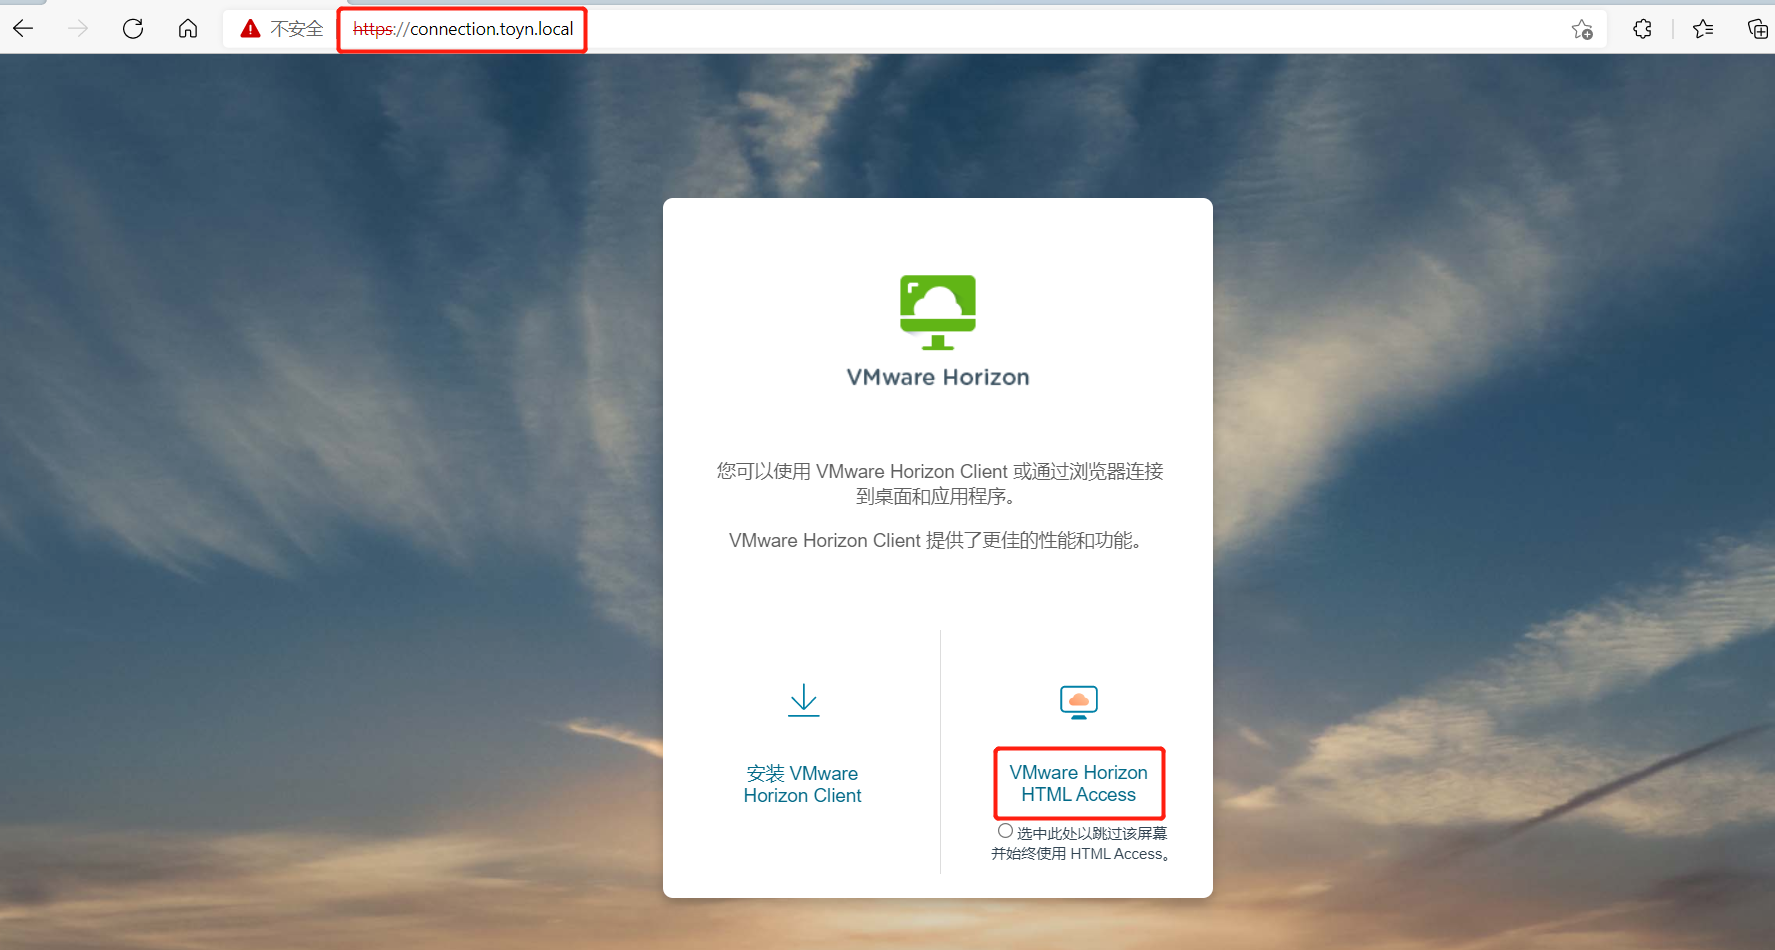This screenshot has width=1775, height=950.
Task: Open the browser extensions puzzle-piece icon
Action: [x=1641, y=29]
